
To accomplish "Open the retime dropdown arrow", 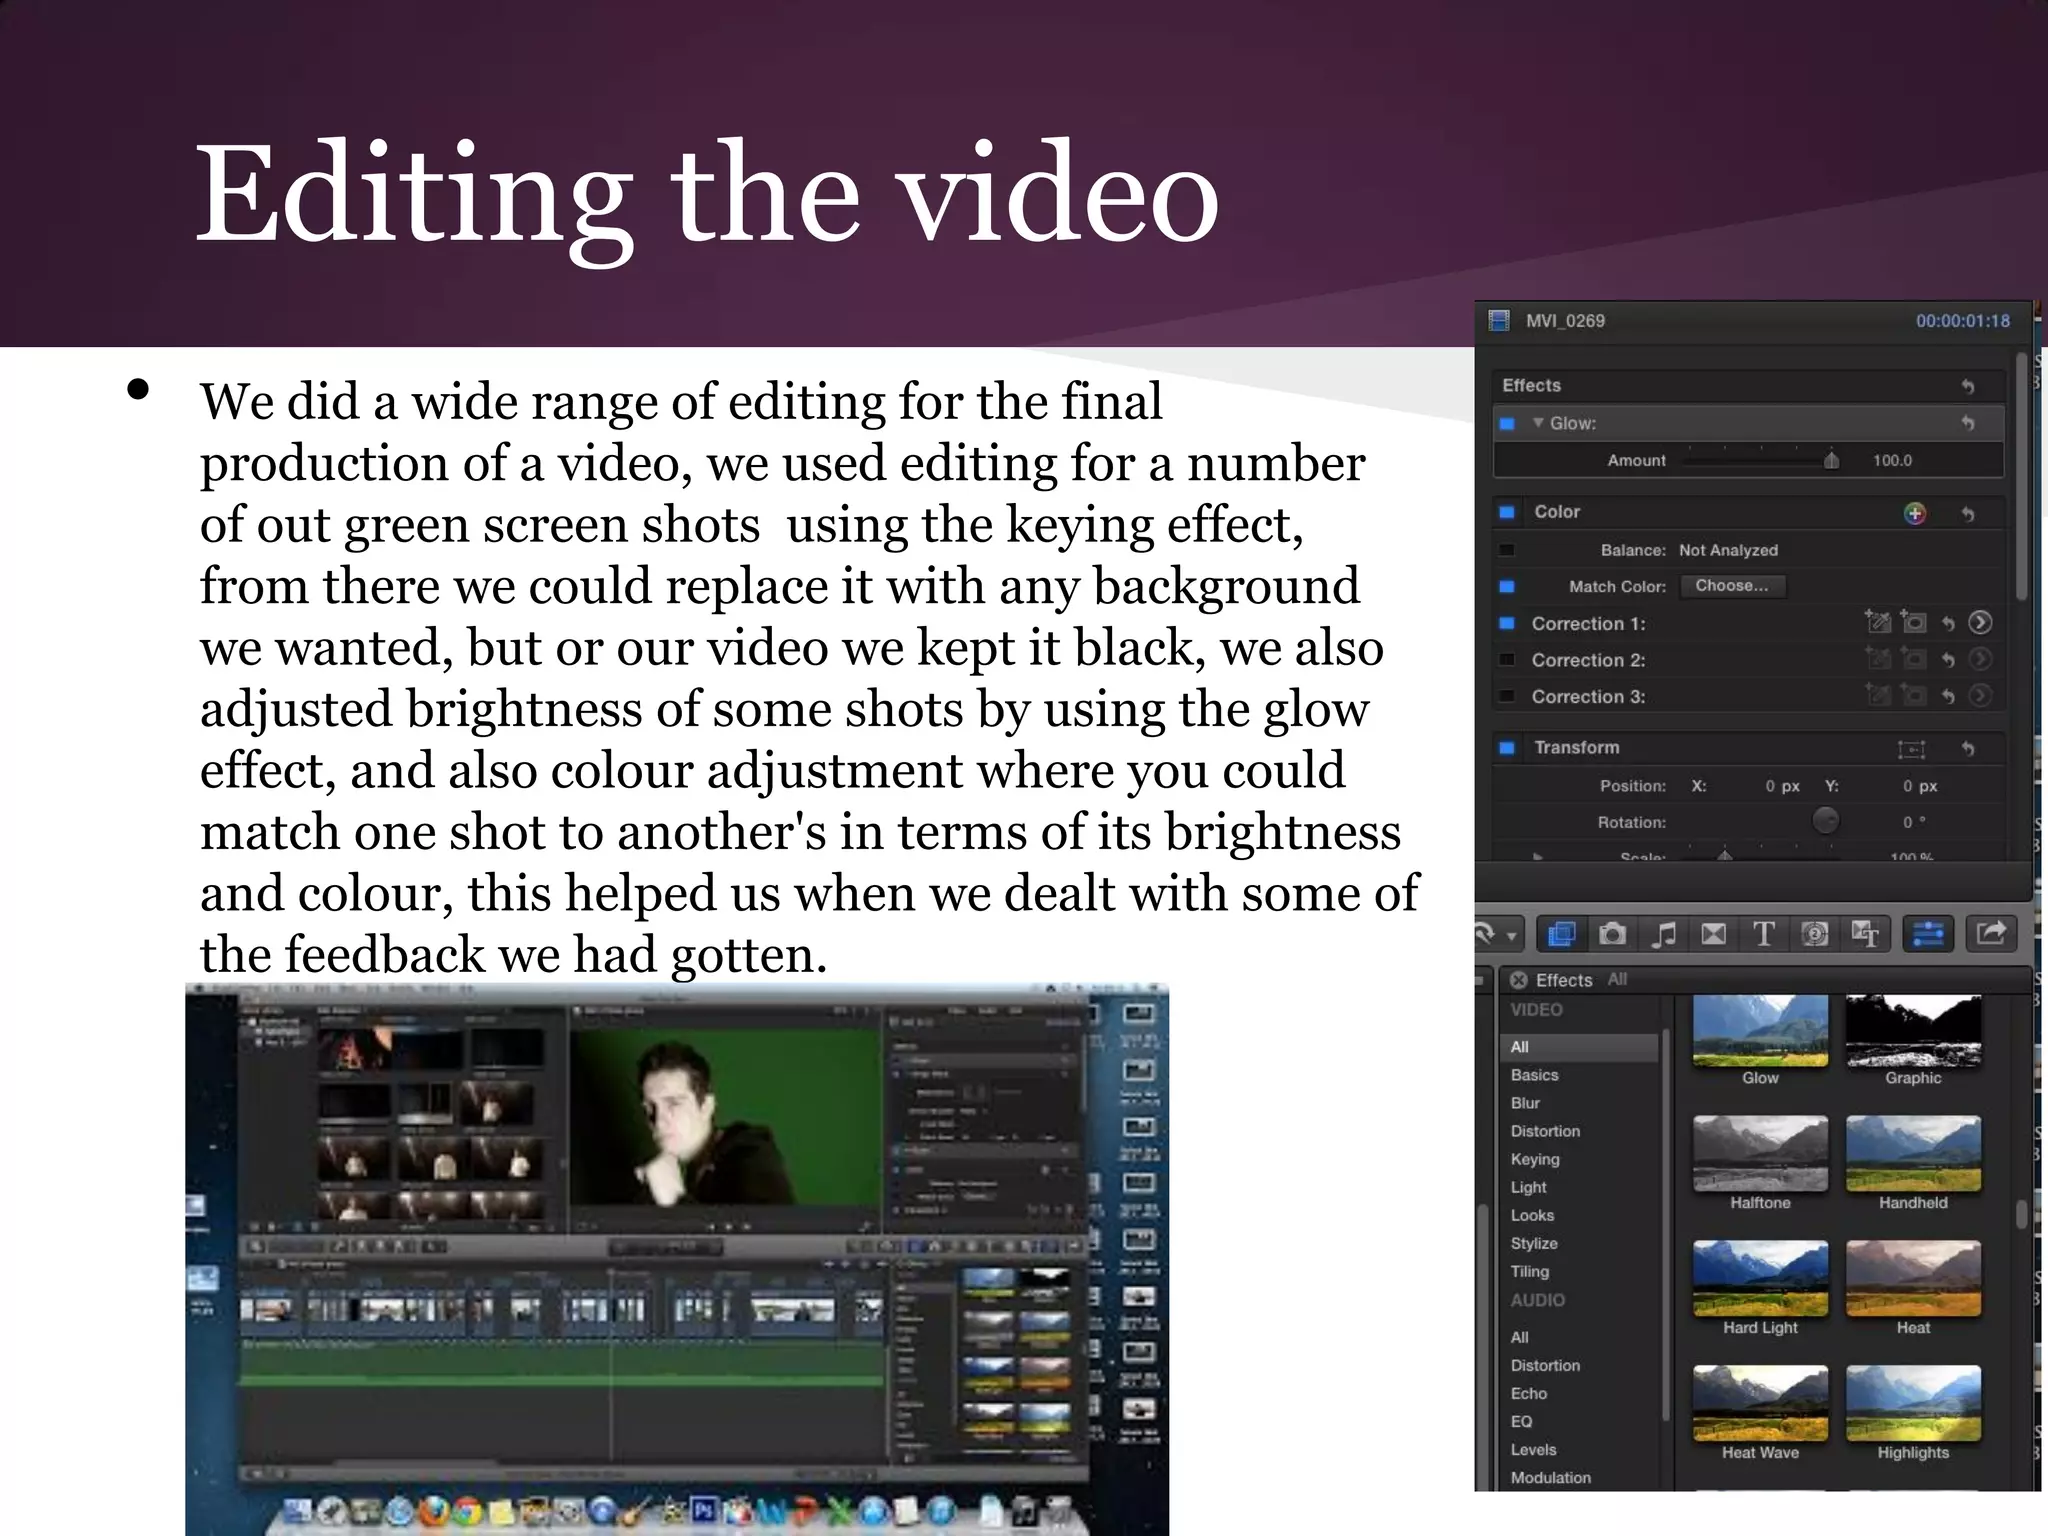I will [1511, 937].
